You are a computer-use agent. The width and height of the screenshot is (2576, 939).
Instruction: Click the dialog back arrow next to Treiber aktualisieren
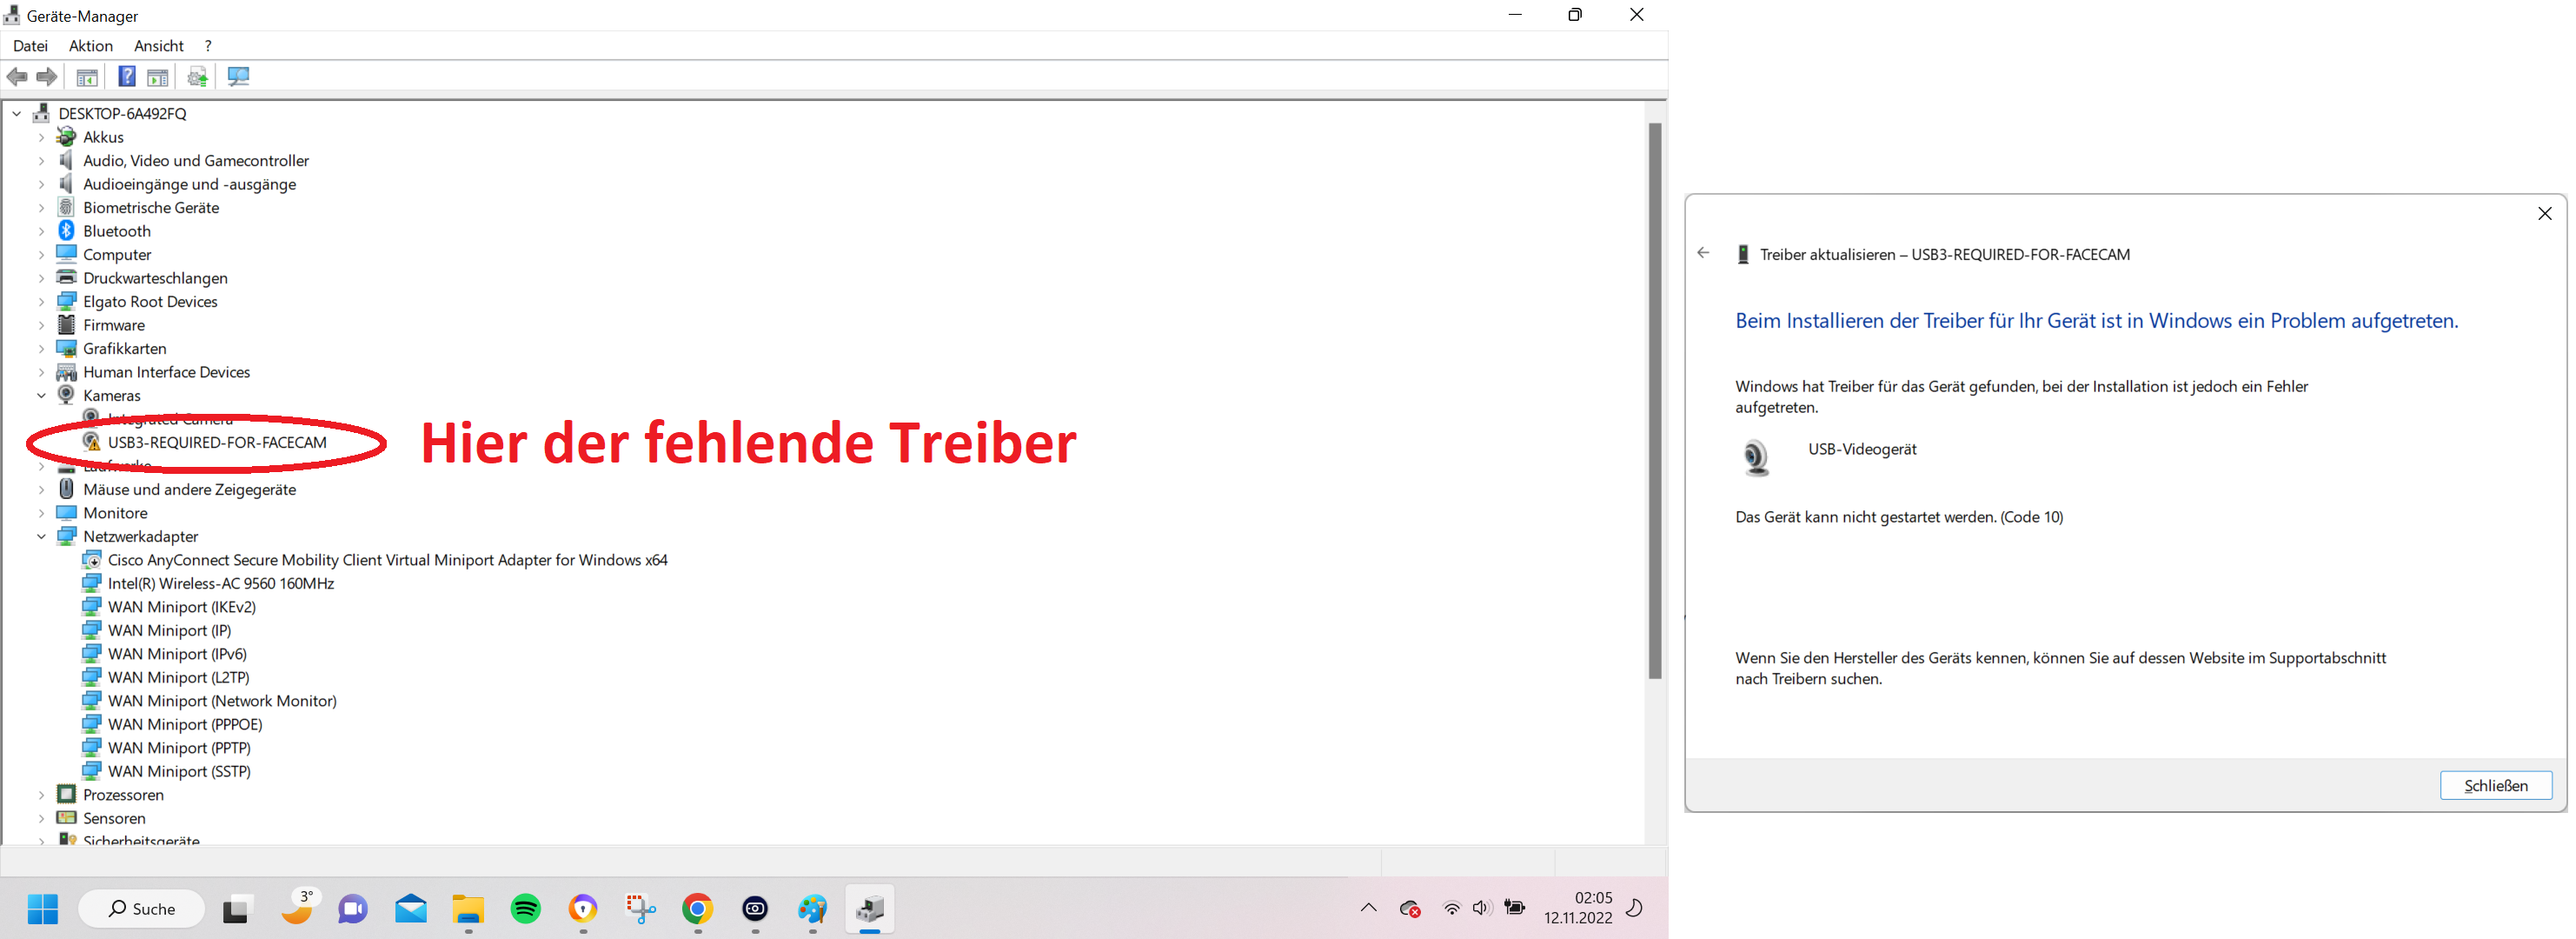[1703, 254]
